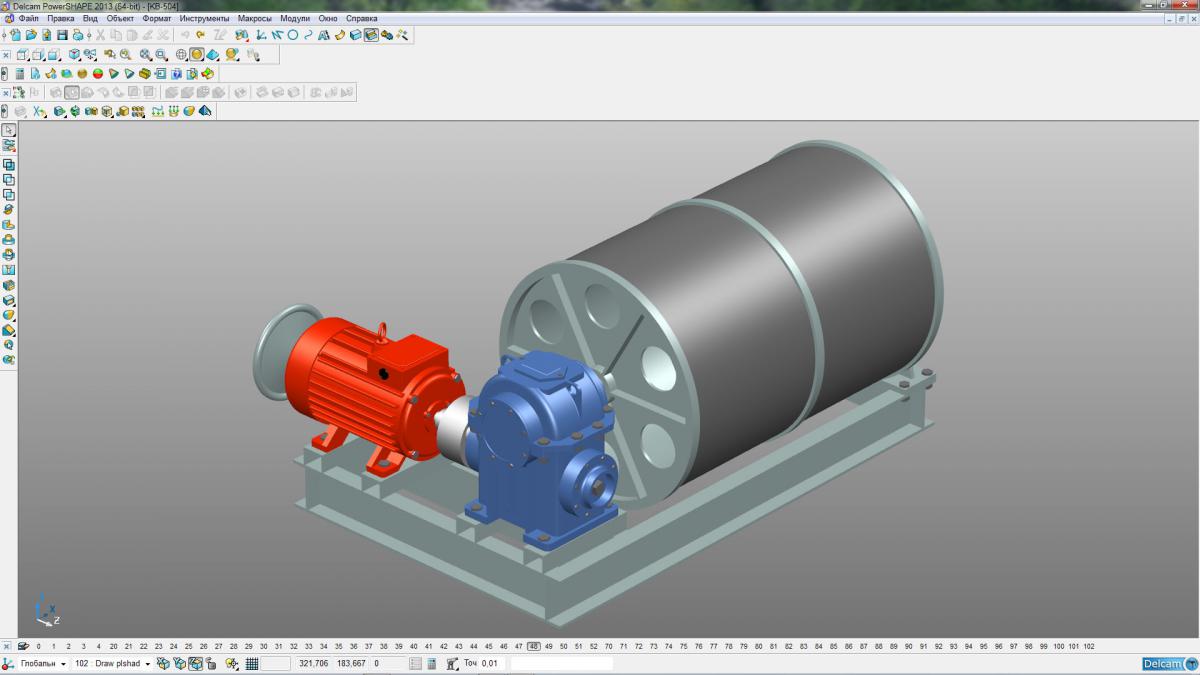Click the first boolean solids icon
The image size is (1200, 675).
(x=9, y=165)
